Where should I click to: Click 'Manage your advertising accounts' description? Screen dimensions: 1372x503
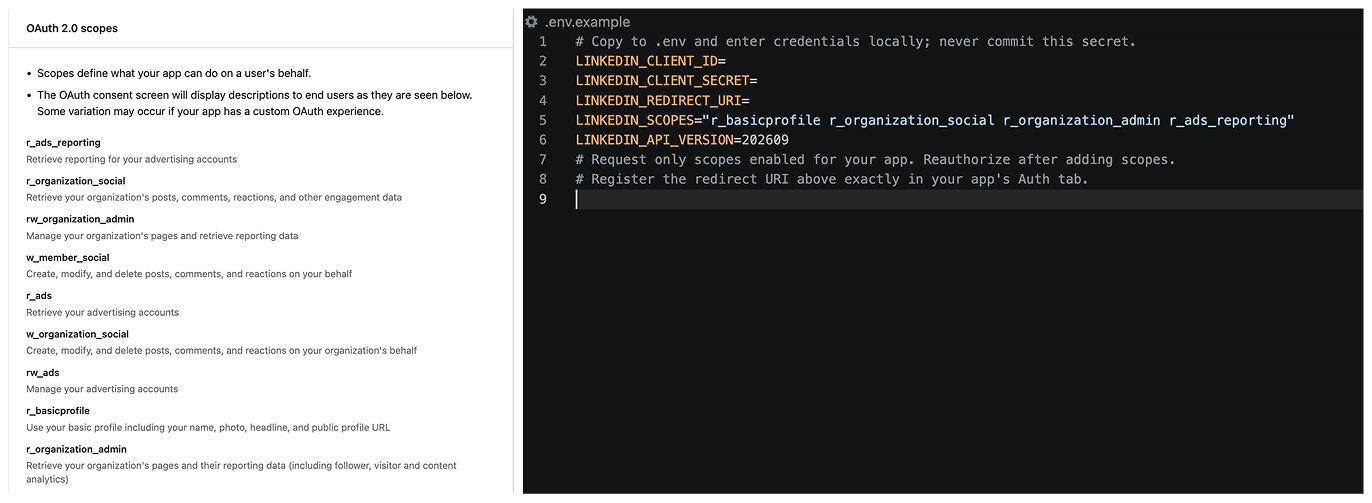(x=102, y=389)
